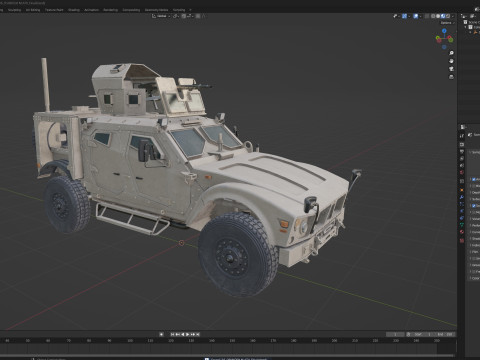Open the object visibility filter icon
The width and height of the screenshot is (480, 360).
click(395, 16)
